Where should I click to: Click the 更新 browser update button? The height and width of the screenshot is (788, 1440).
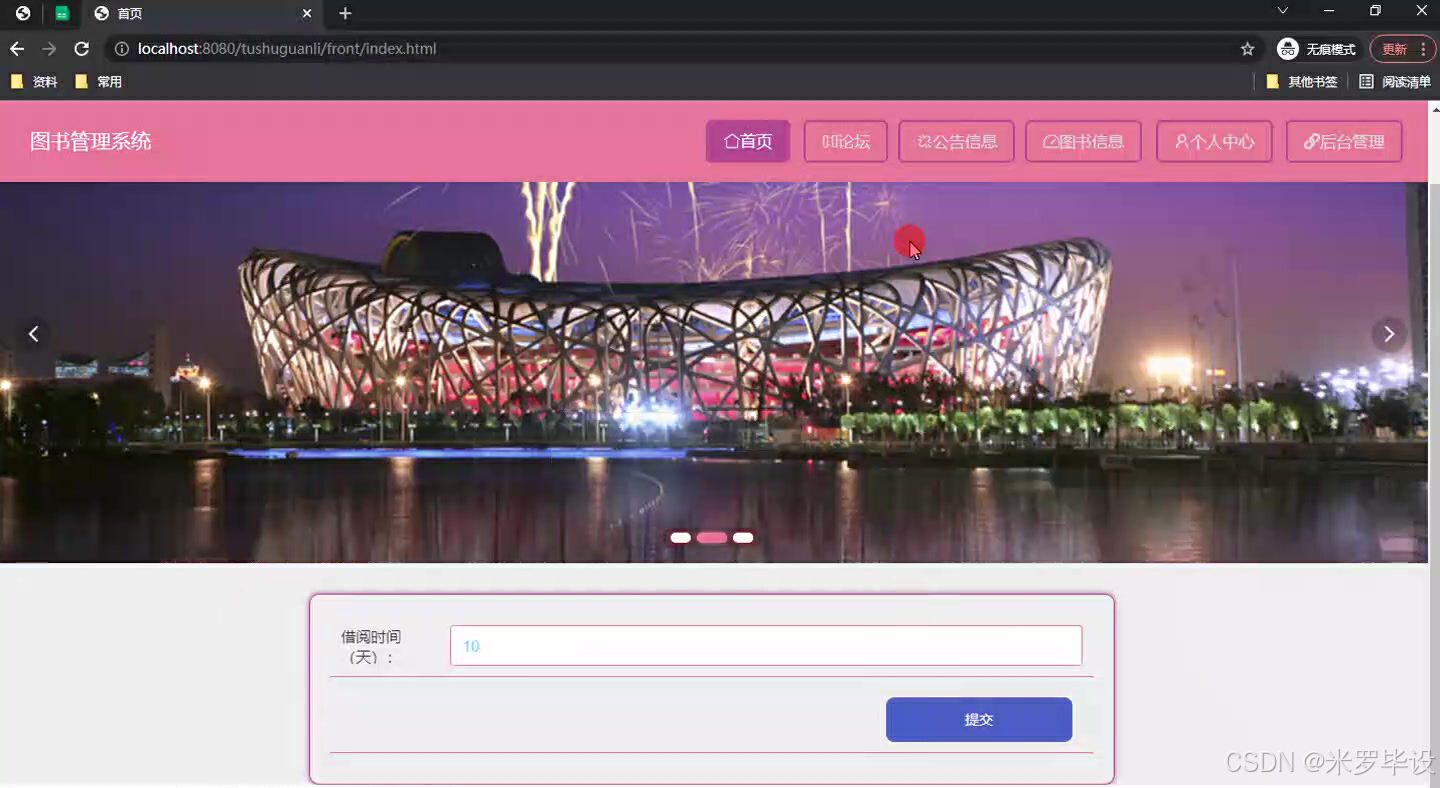1402,49
